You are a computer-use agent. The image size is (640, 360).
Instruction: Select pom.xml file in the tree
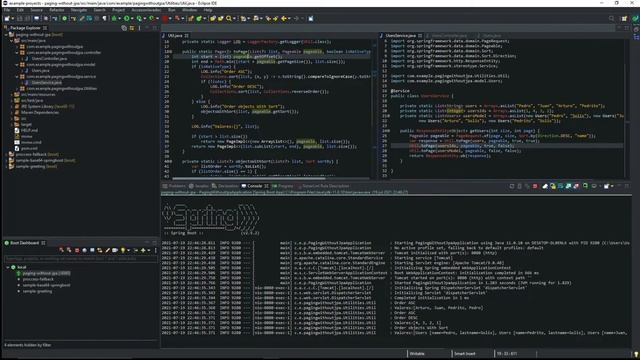29,148
